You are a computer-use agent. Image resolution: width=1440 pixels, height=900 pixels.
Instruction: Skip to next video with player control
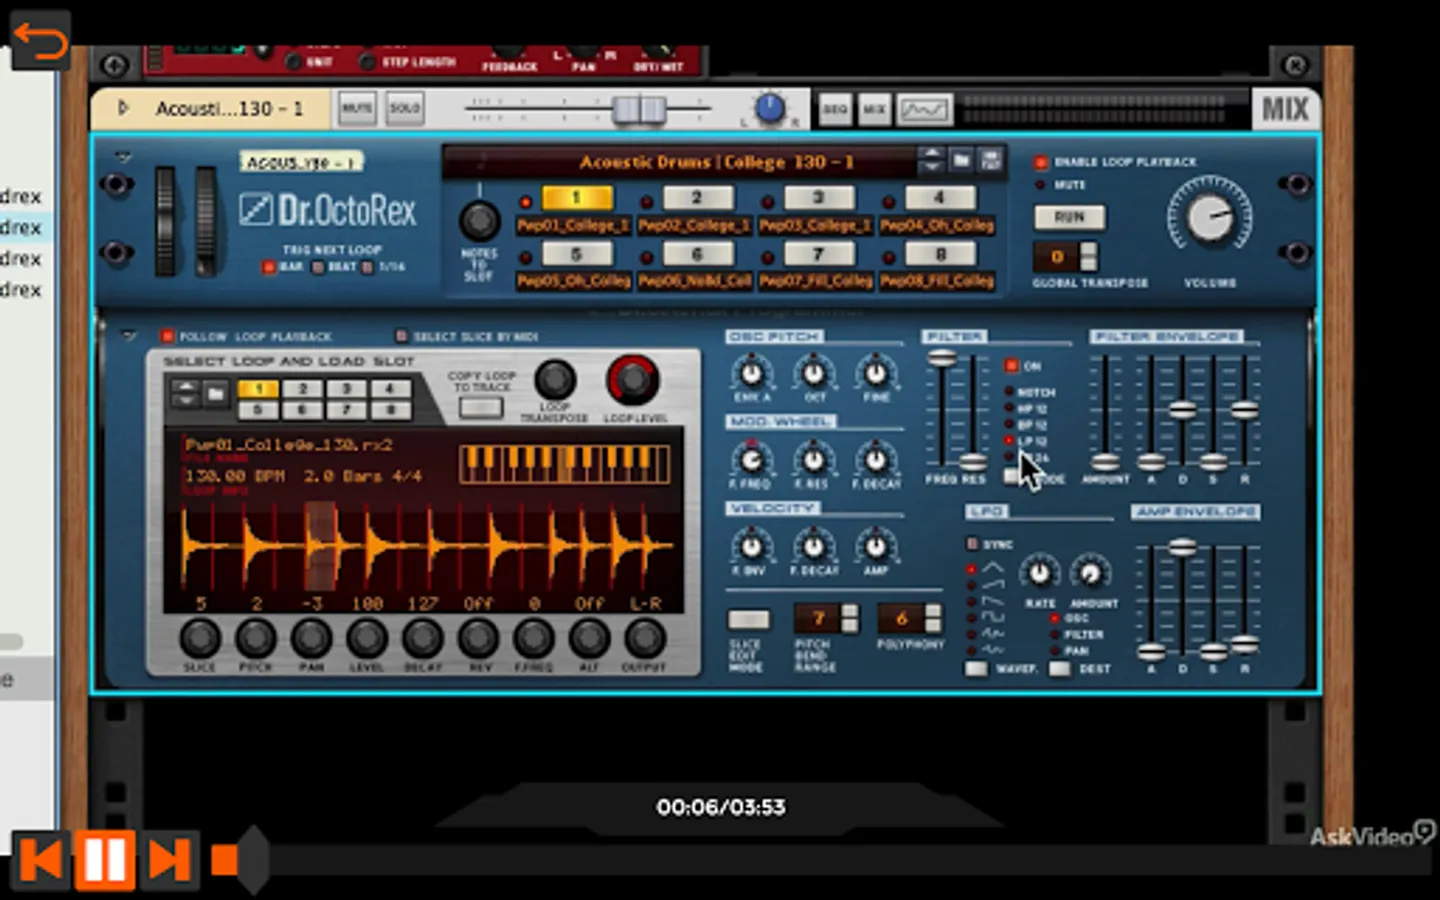[168, 859]
